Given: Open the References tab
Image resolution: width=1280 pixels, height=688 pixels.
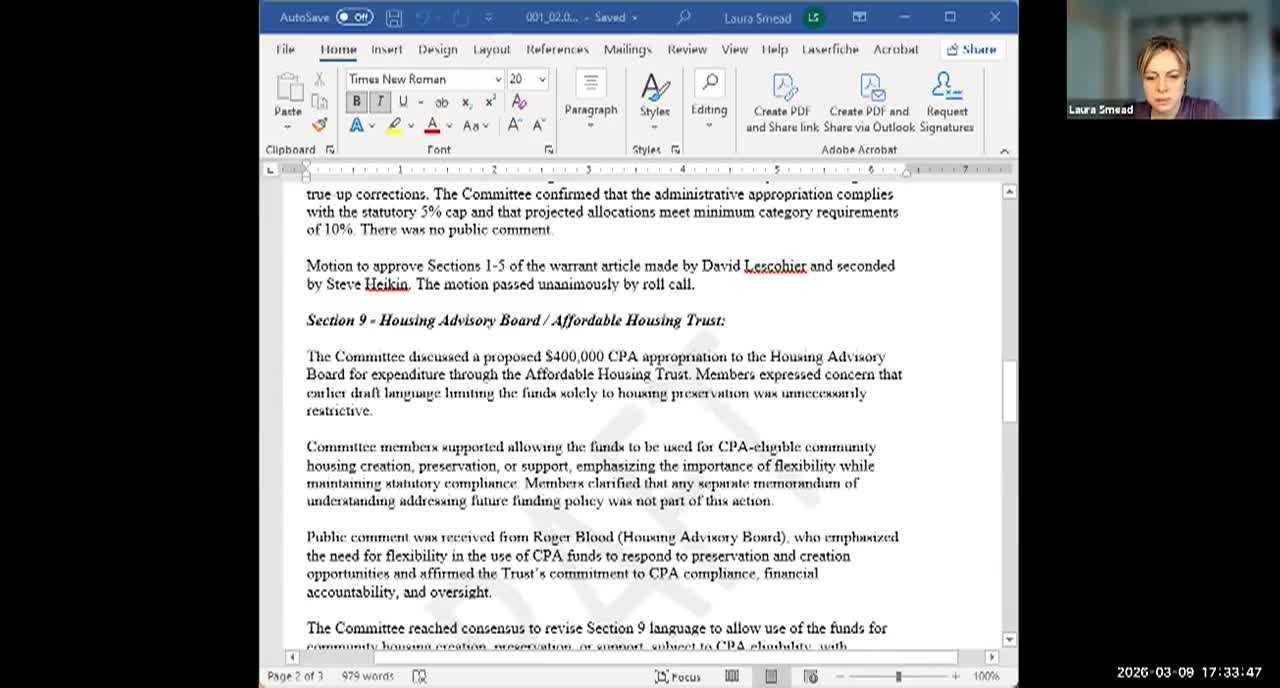Looking at the screenshot, I should [557, 49].
